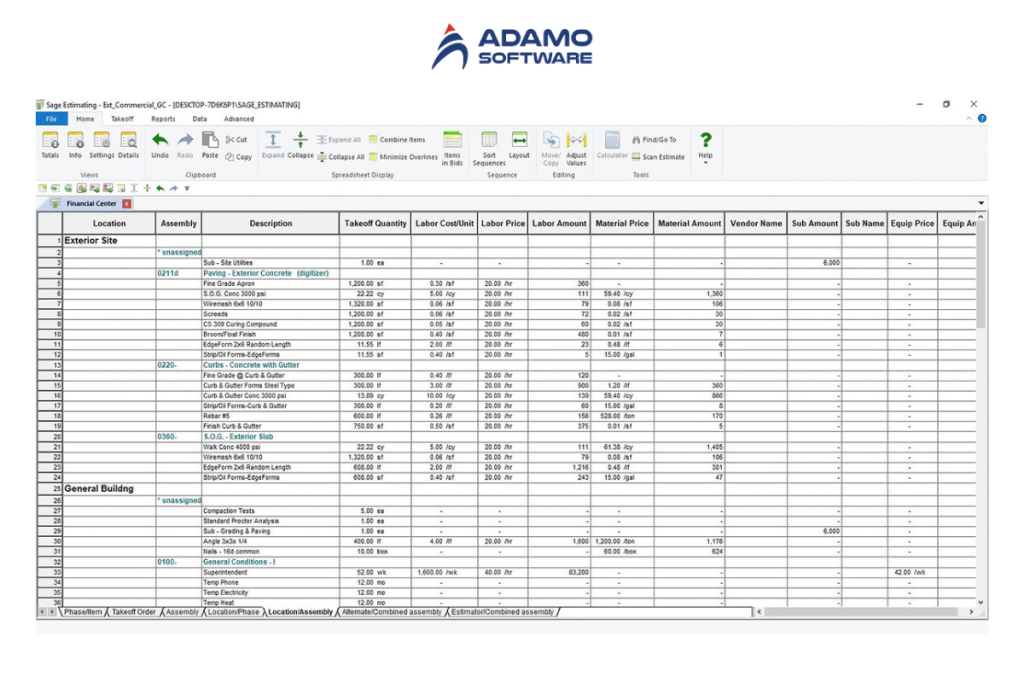Select the Totals icon in the Views group

pos(52,145)
